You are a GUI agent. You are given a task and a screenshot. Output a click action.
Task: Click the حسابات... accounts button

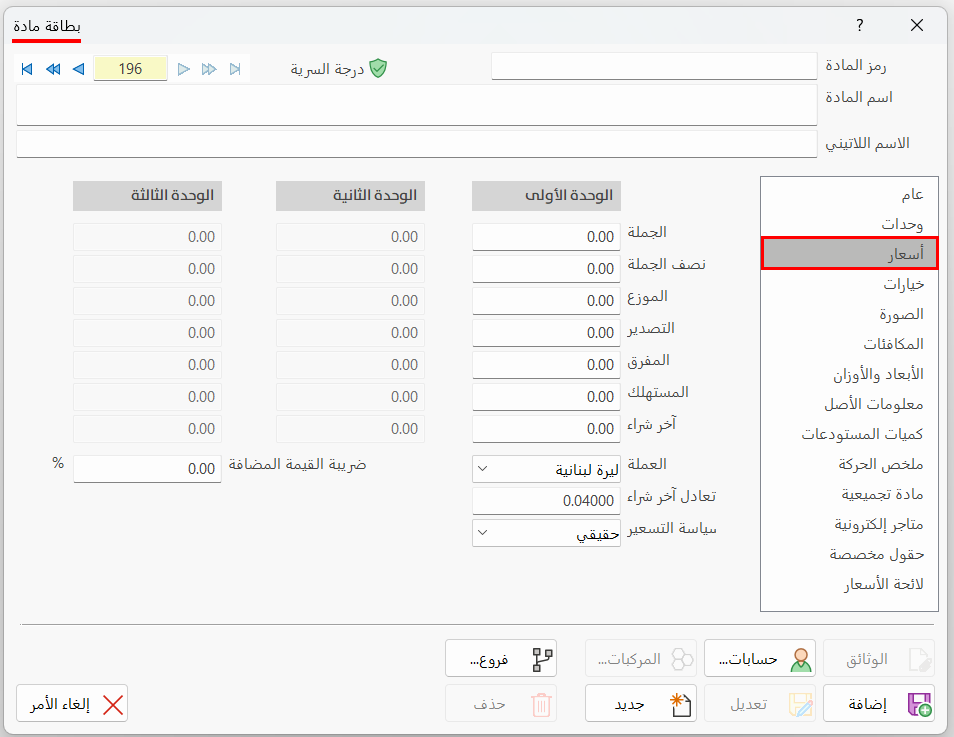[x=760, y=658]
